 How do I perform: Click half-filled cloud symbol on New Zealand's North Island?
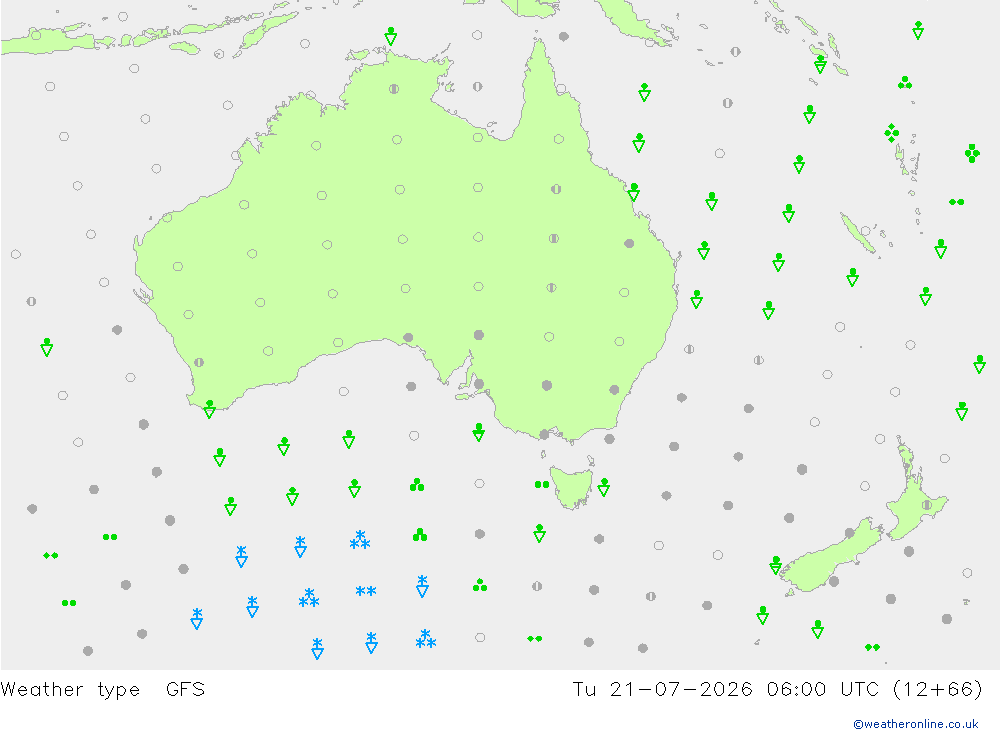(927, 505)
